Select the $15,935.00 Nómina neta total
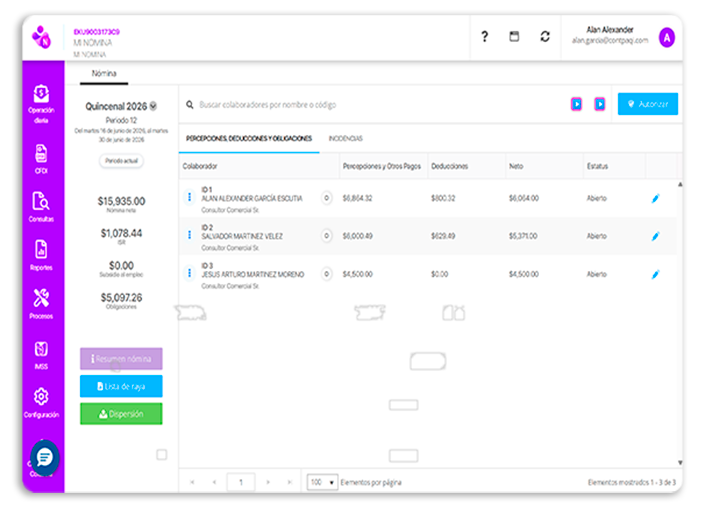The image size is (705, 507). (121, 201)
